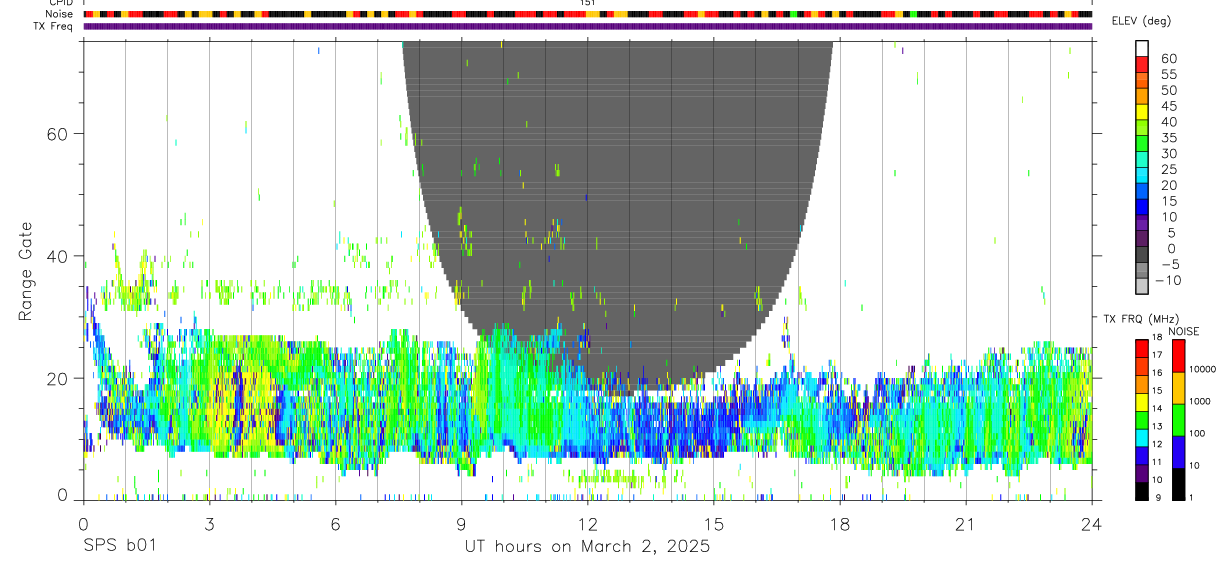Click the 'Noise' row label at top left

(60, 14)
